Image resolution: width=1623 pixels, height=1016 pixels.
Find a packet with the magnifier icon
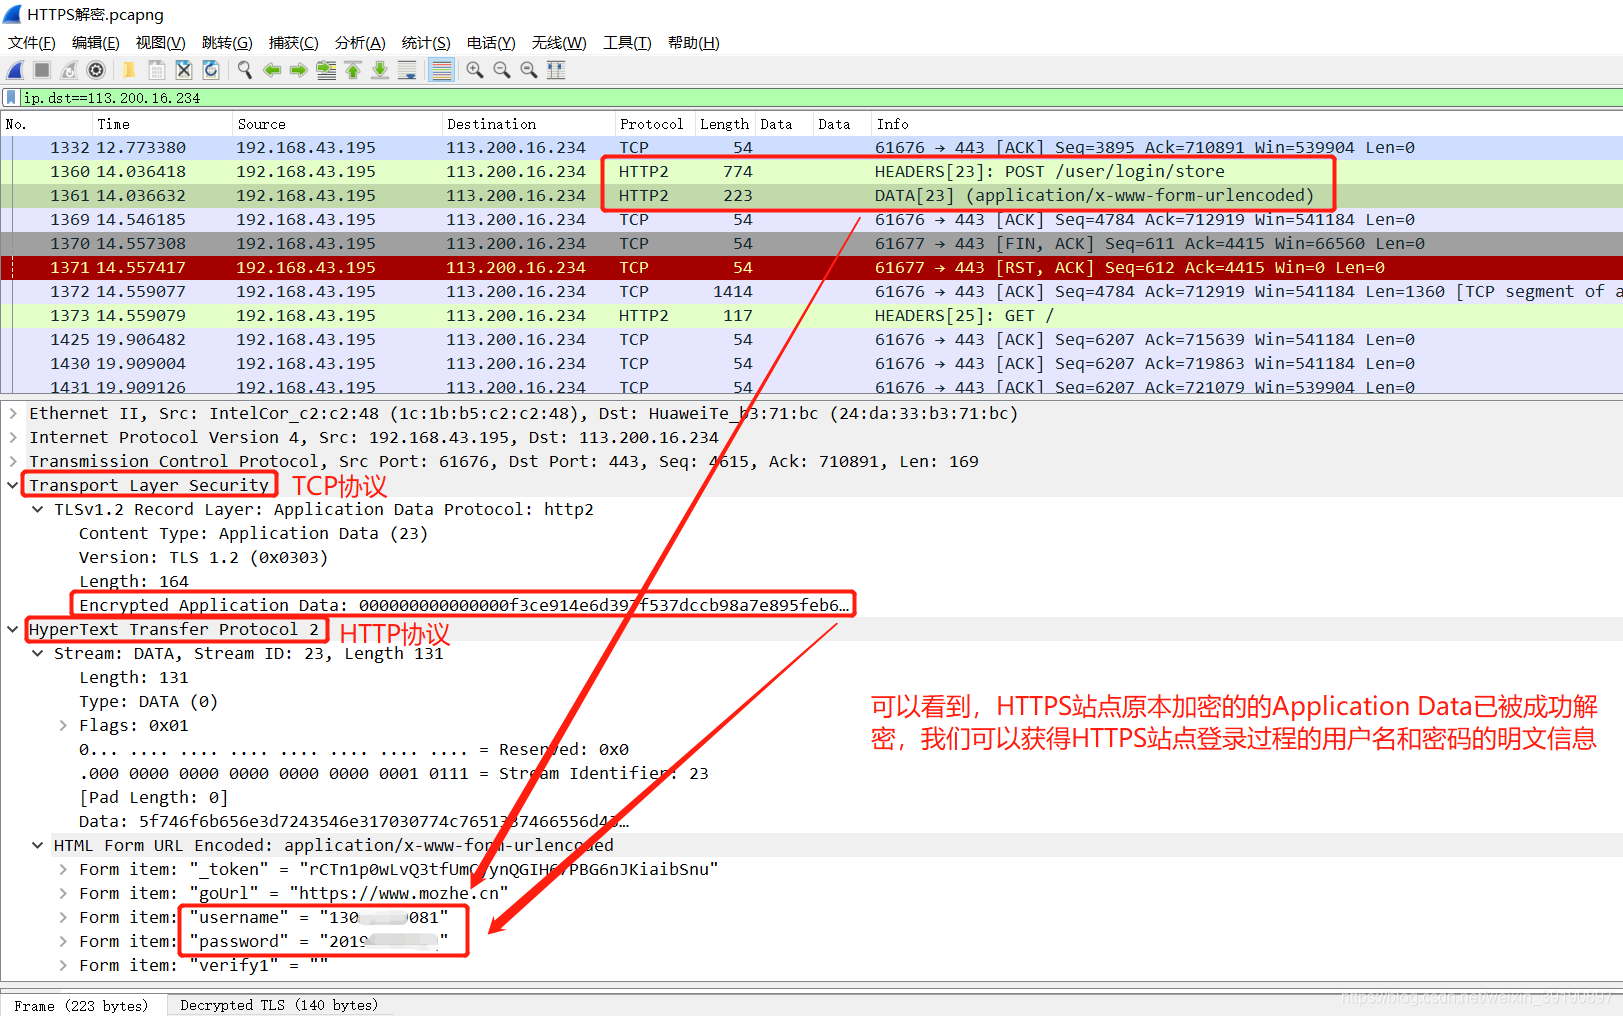click(245, 70)
